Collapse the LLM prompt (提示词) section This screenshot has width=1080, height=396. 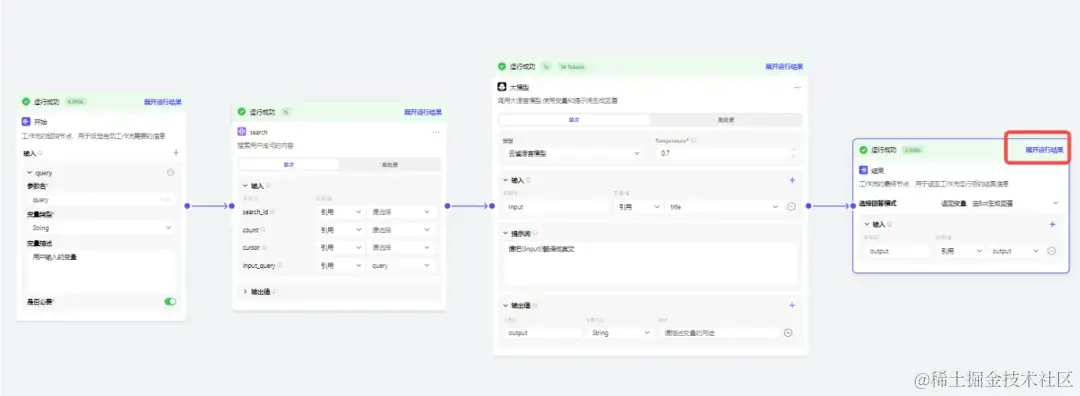(x=506, y=233)
